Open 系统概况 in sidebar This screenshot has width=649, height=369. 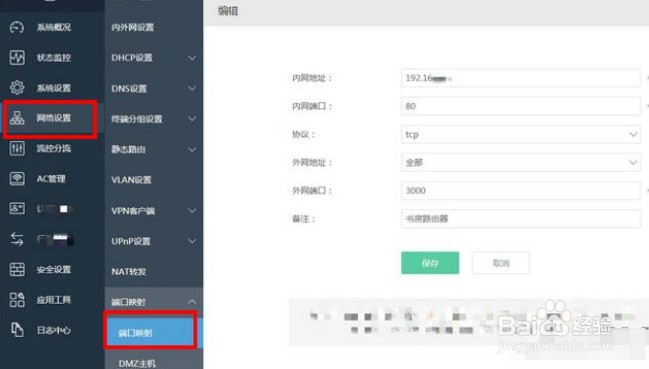[54, 27]
